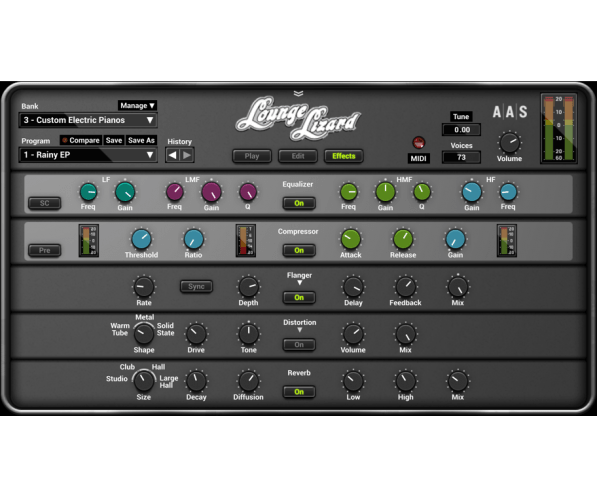Viewport: 597px width, 497px height.
Task: Click the compressor Ratio knob
Action: point(193,239)
